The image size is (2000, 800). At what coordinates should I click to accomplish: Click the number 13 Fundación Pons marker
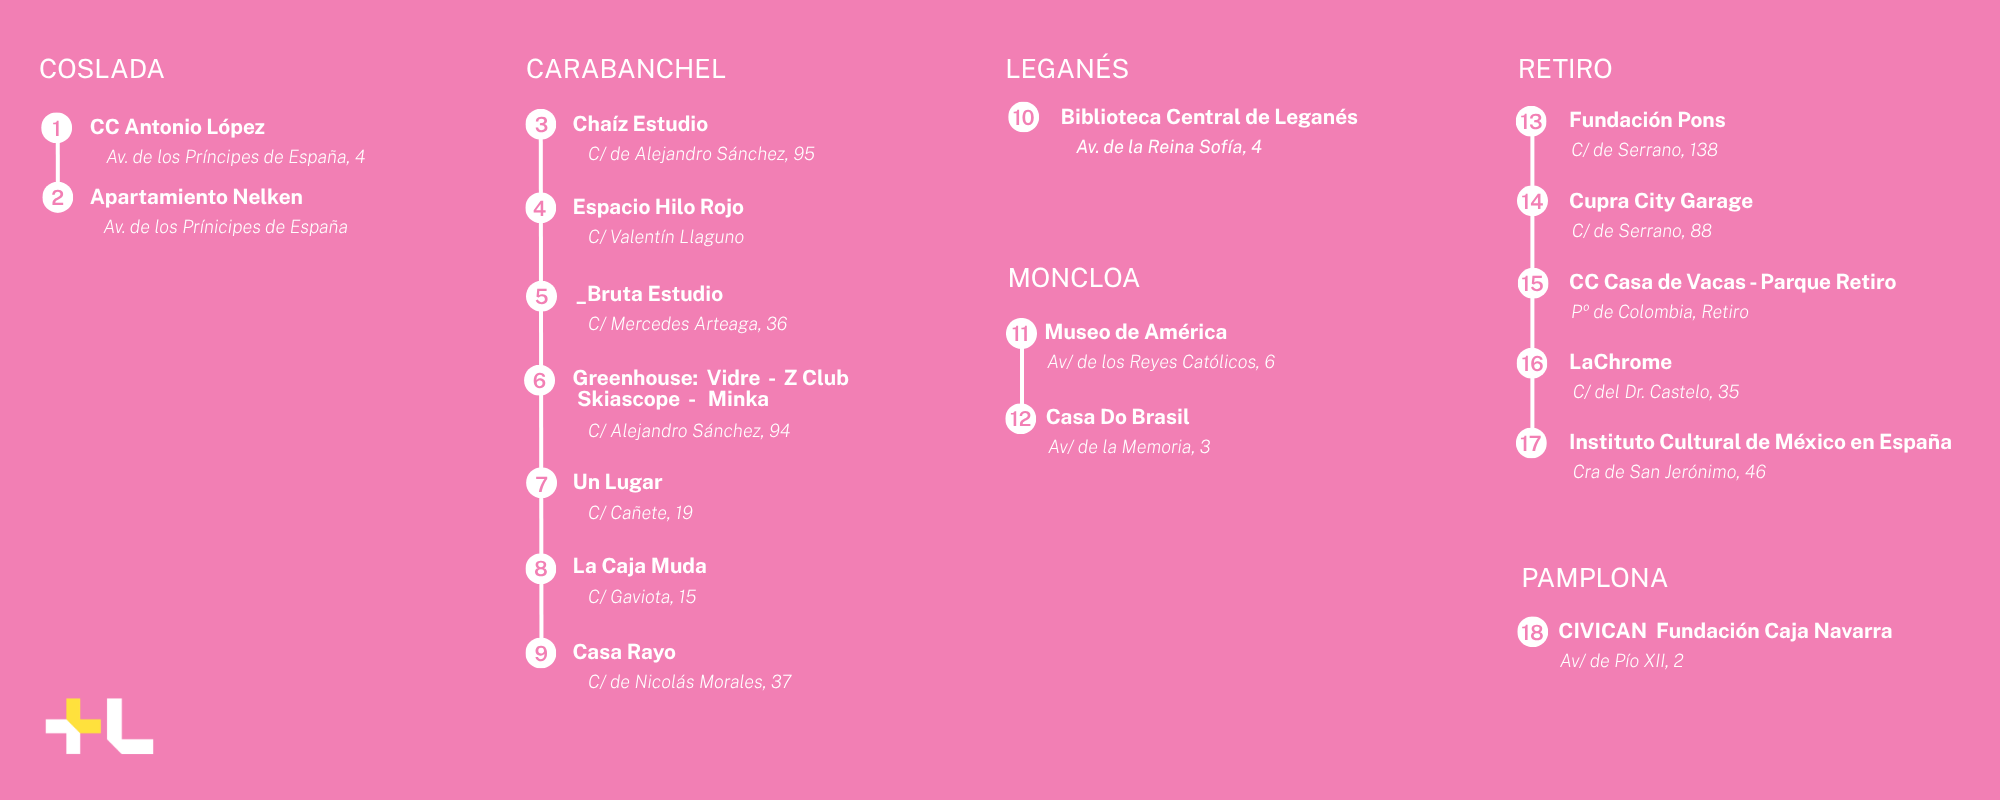click(x=1531, y=122)
